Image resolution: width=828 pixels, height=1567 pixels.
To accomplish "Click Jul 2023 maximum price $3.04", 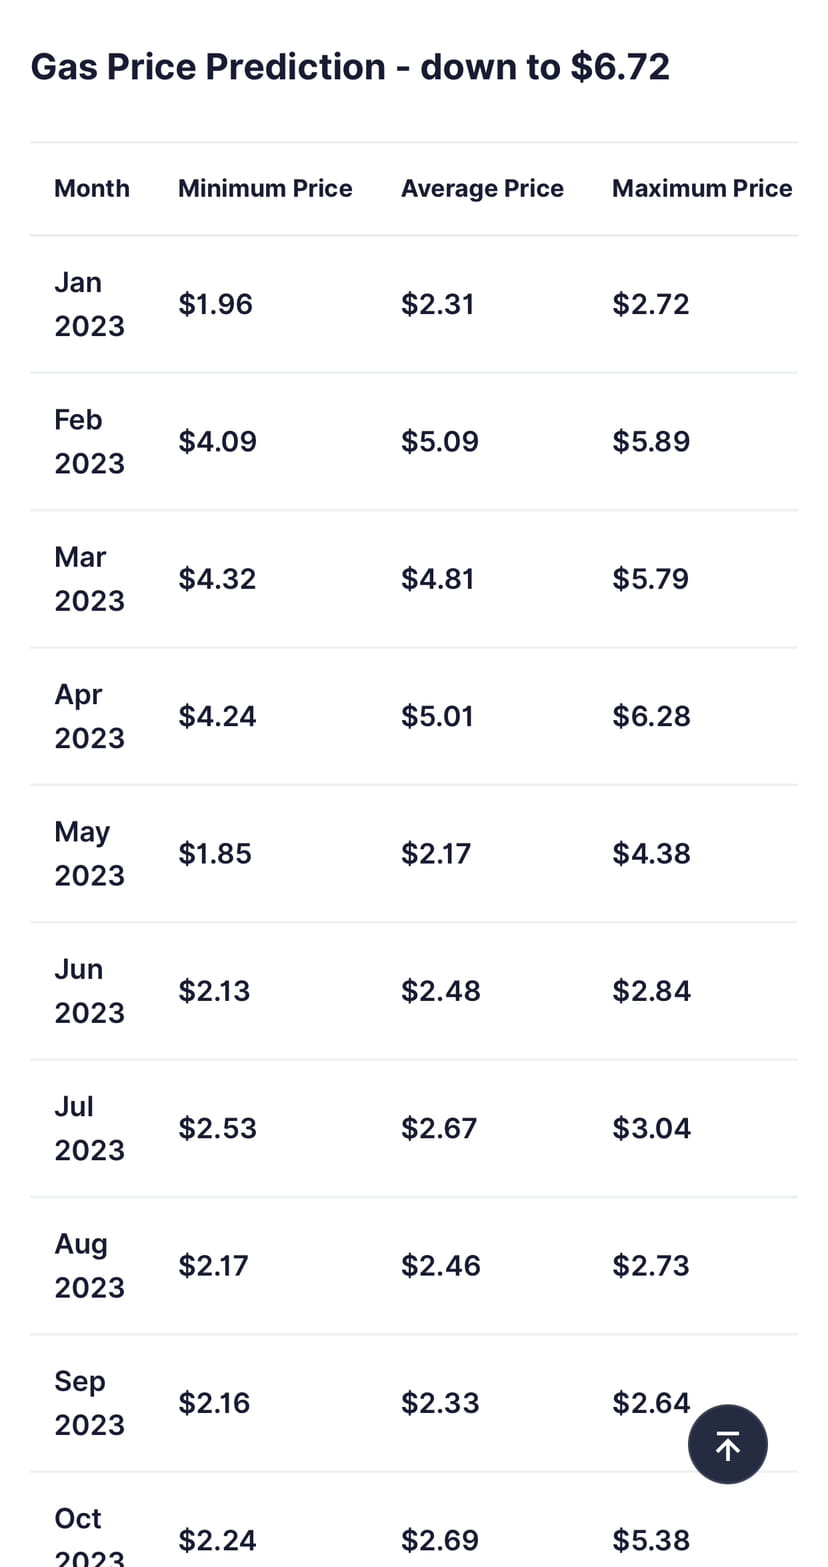I will coord(651,1128).
